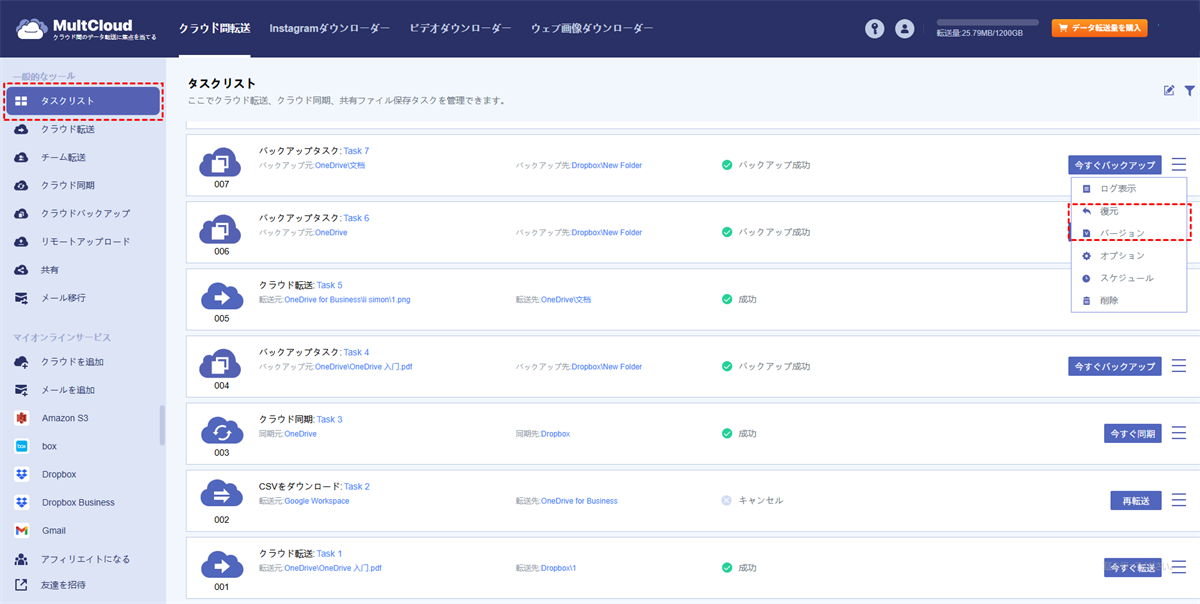This screenshot has width=1200, height=604.
Task: Expand the Task 7 hamburger menu
Action: point(1179,165)
